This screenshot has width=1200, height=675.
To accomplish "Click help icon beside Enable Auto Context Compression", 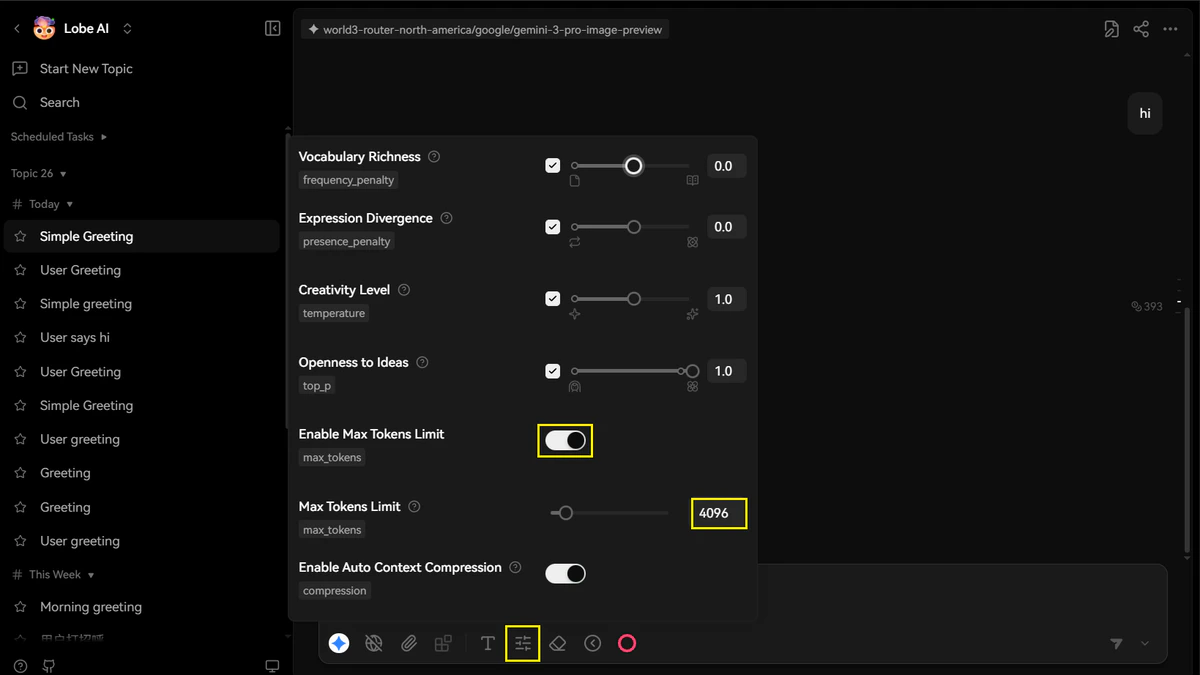I will tap(515, 567).
